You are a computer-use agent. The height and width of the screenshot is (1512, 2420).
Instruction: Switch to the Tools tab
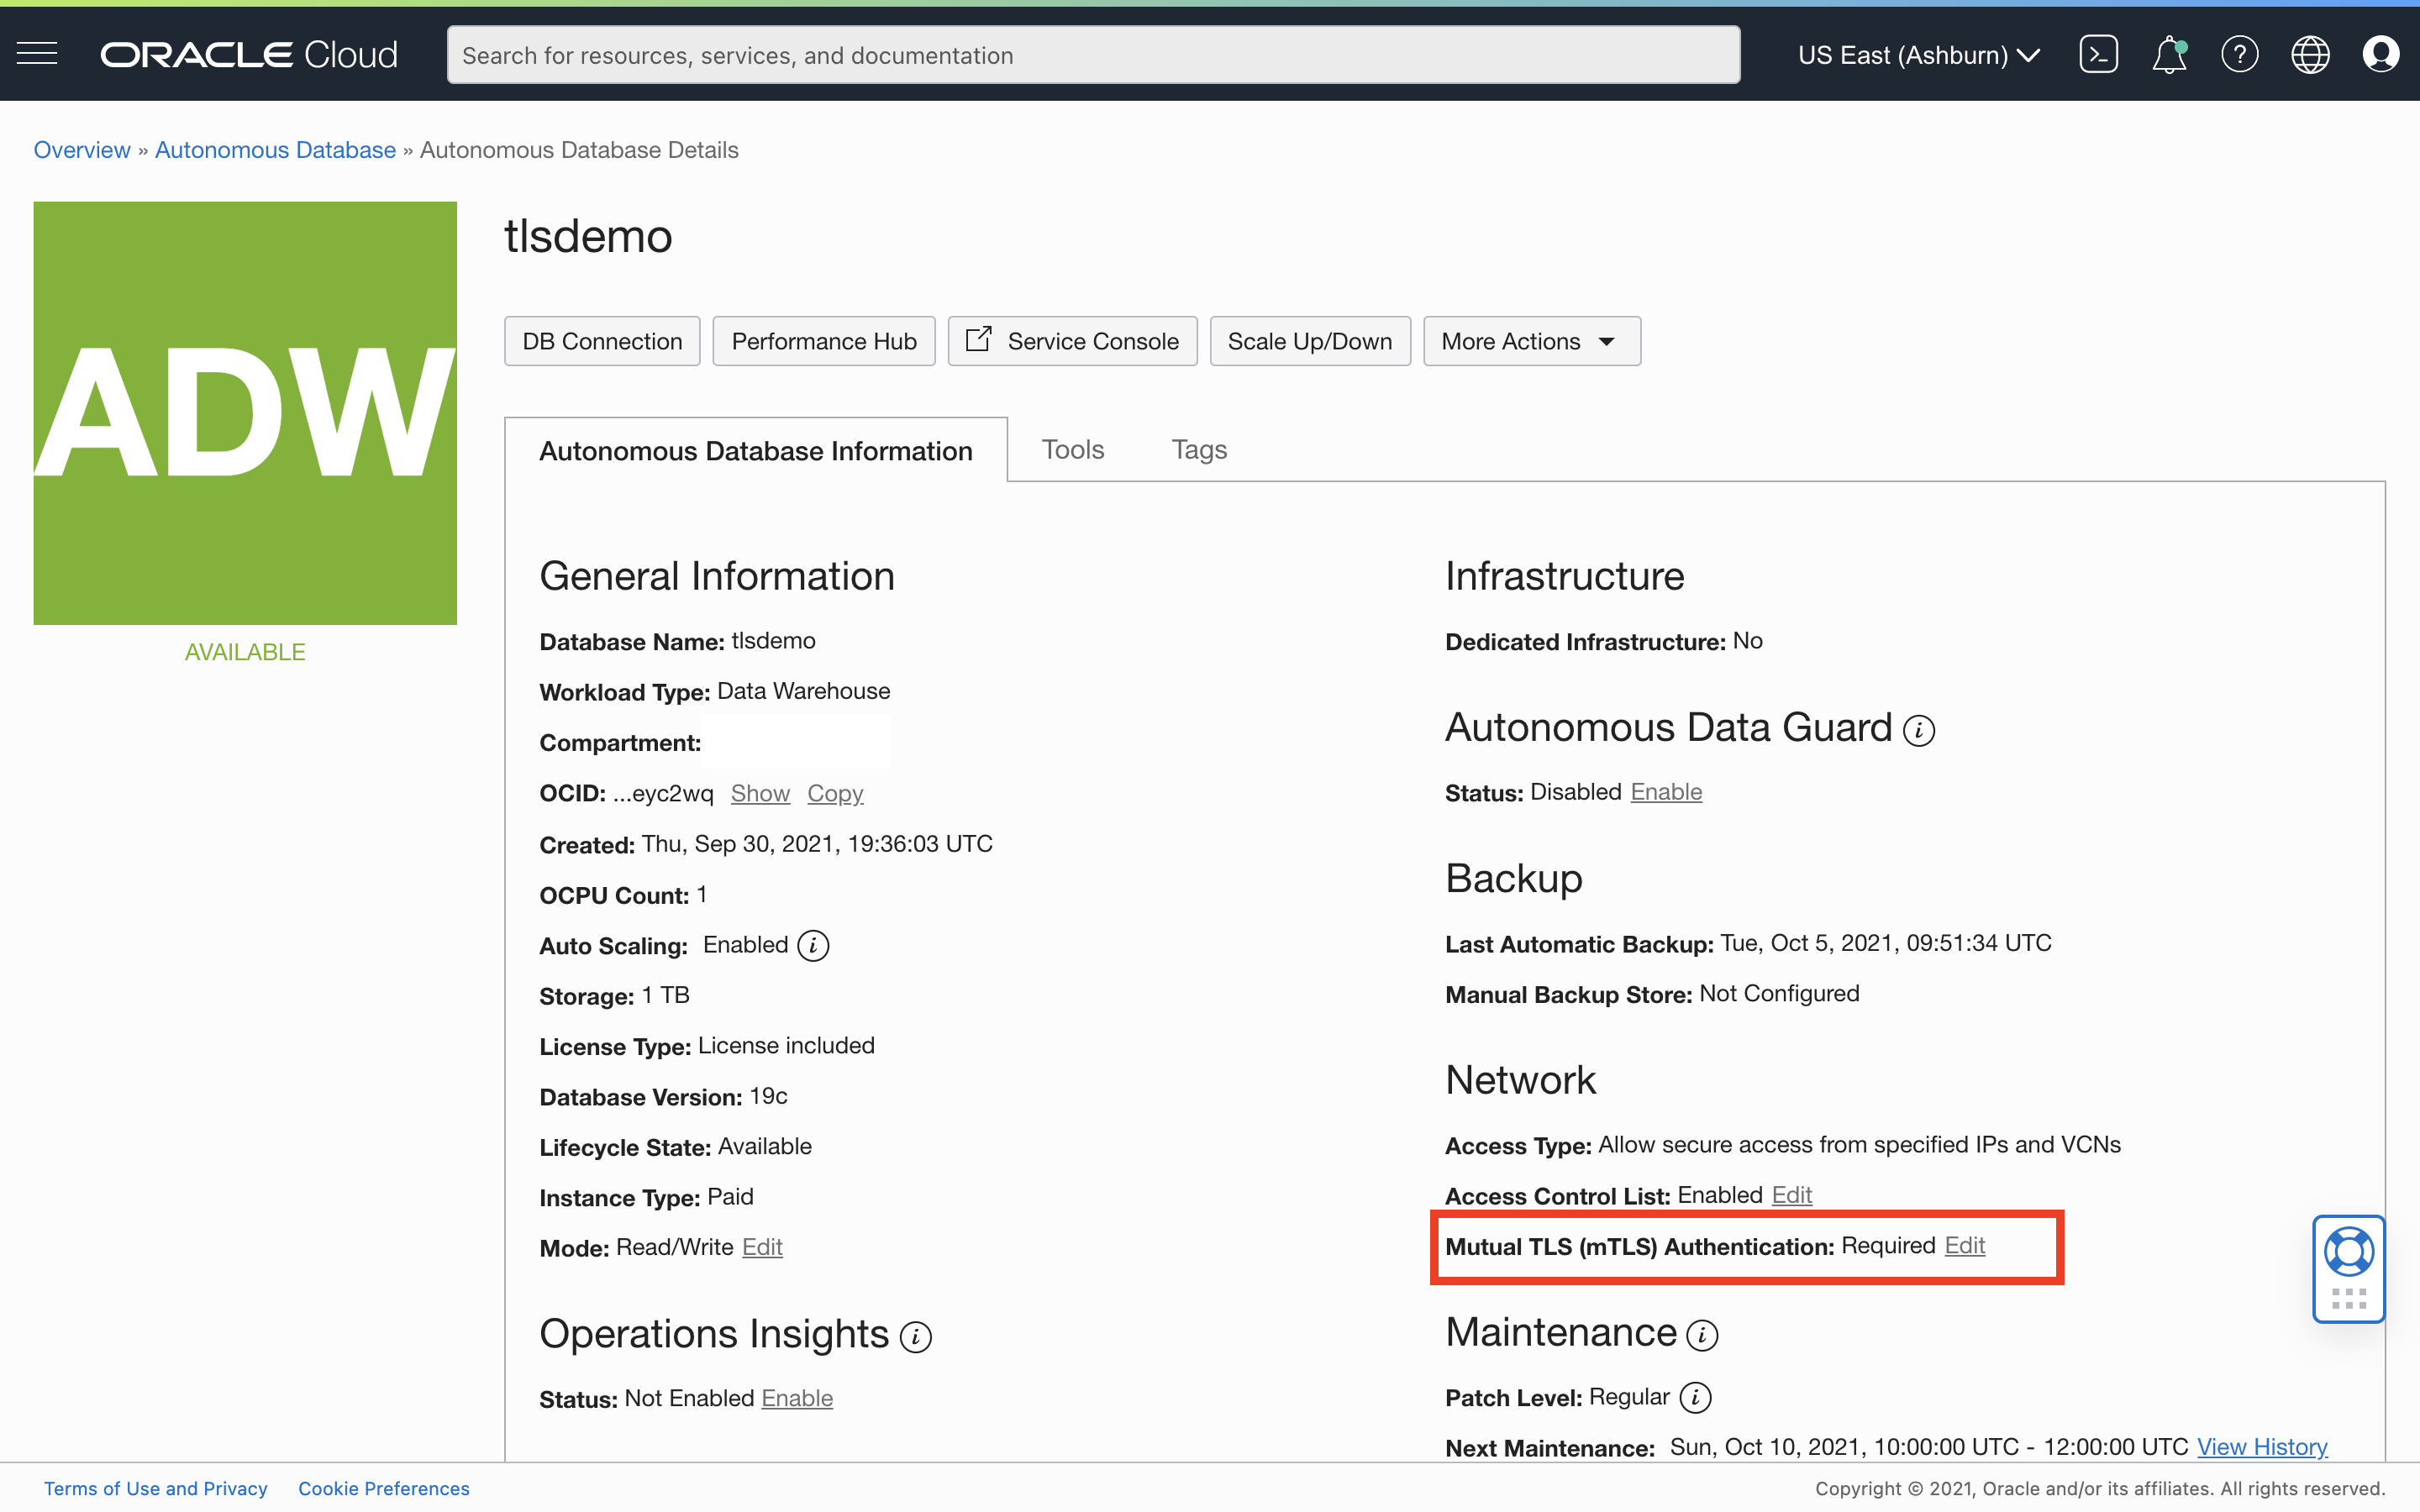click(x=1072, y=449)
